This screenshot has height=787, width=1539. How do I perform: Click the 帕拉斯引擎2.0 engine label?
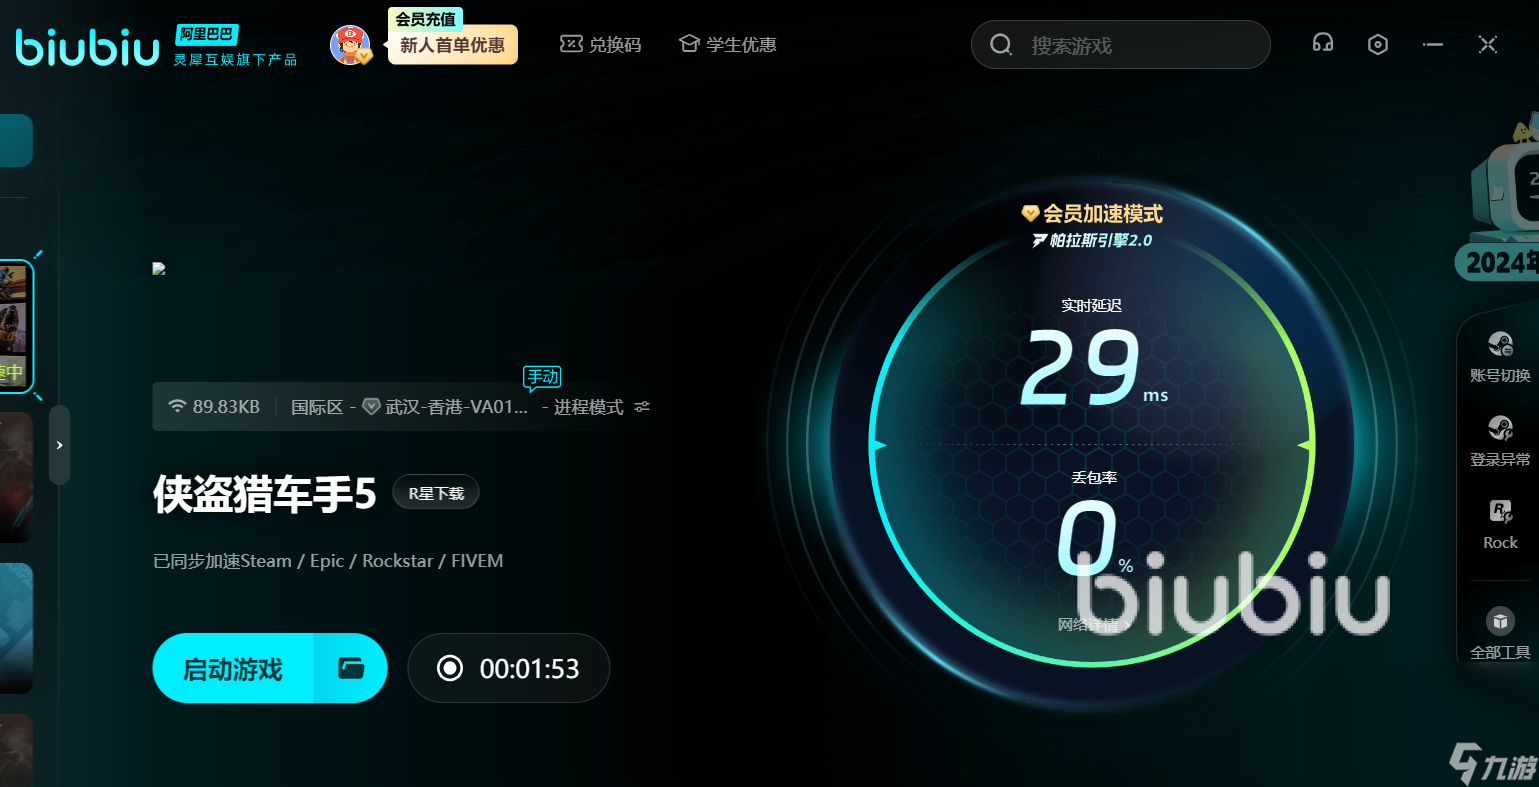(x=1092, y=240)
